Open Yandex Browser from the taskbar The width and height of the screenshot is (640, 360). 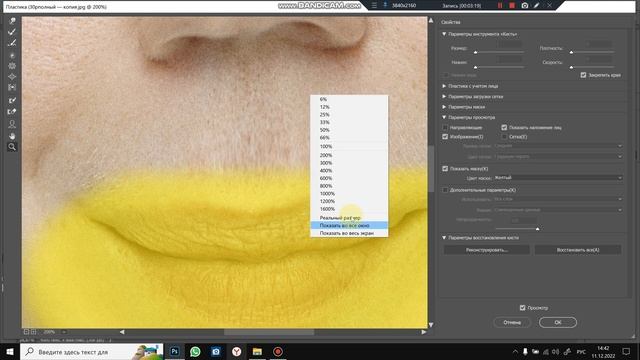pos(236,351)
